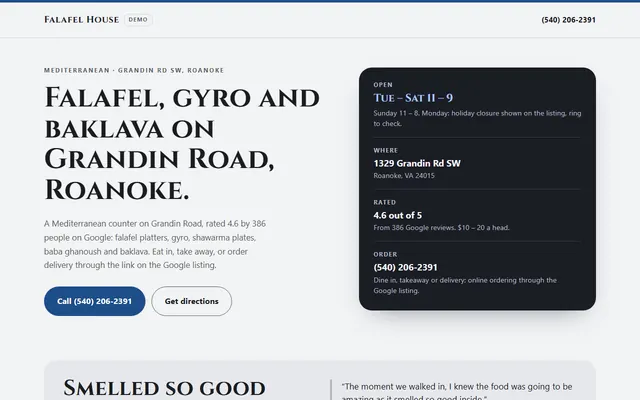Screen dimensions: 640x400
Task: Click the 1329 Grandin Rd SW address
Action: tap(417, 163)
